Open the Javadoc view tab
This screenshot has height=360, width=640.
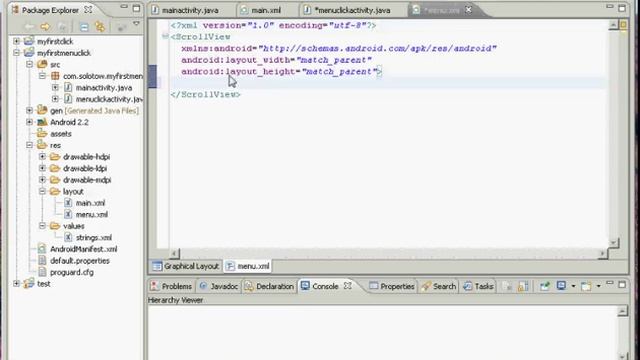coord(219,287)
